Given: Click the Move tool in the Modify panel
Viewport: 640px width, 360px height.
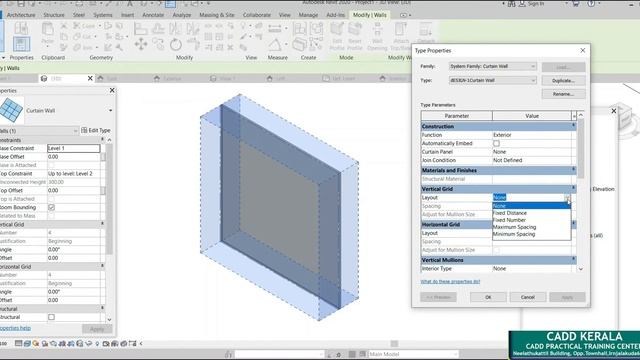Looking at the screenshot, I should [x=141, y=44].
